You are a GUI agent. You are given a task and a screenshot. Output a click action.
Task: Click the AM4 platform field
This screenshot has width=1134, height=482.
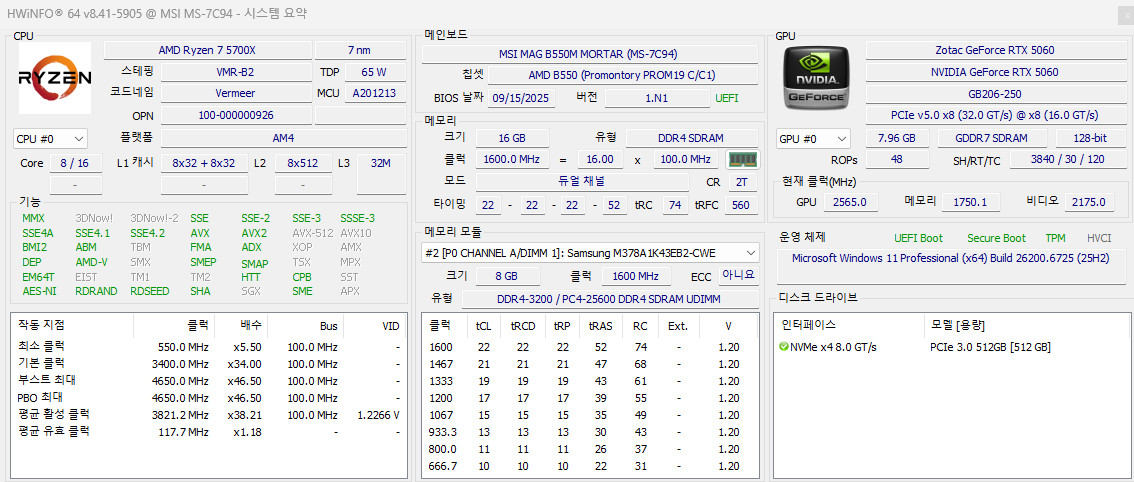pos(283,138)
